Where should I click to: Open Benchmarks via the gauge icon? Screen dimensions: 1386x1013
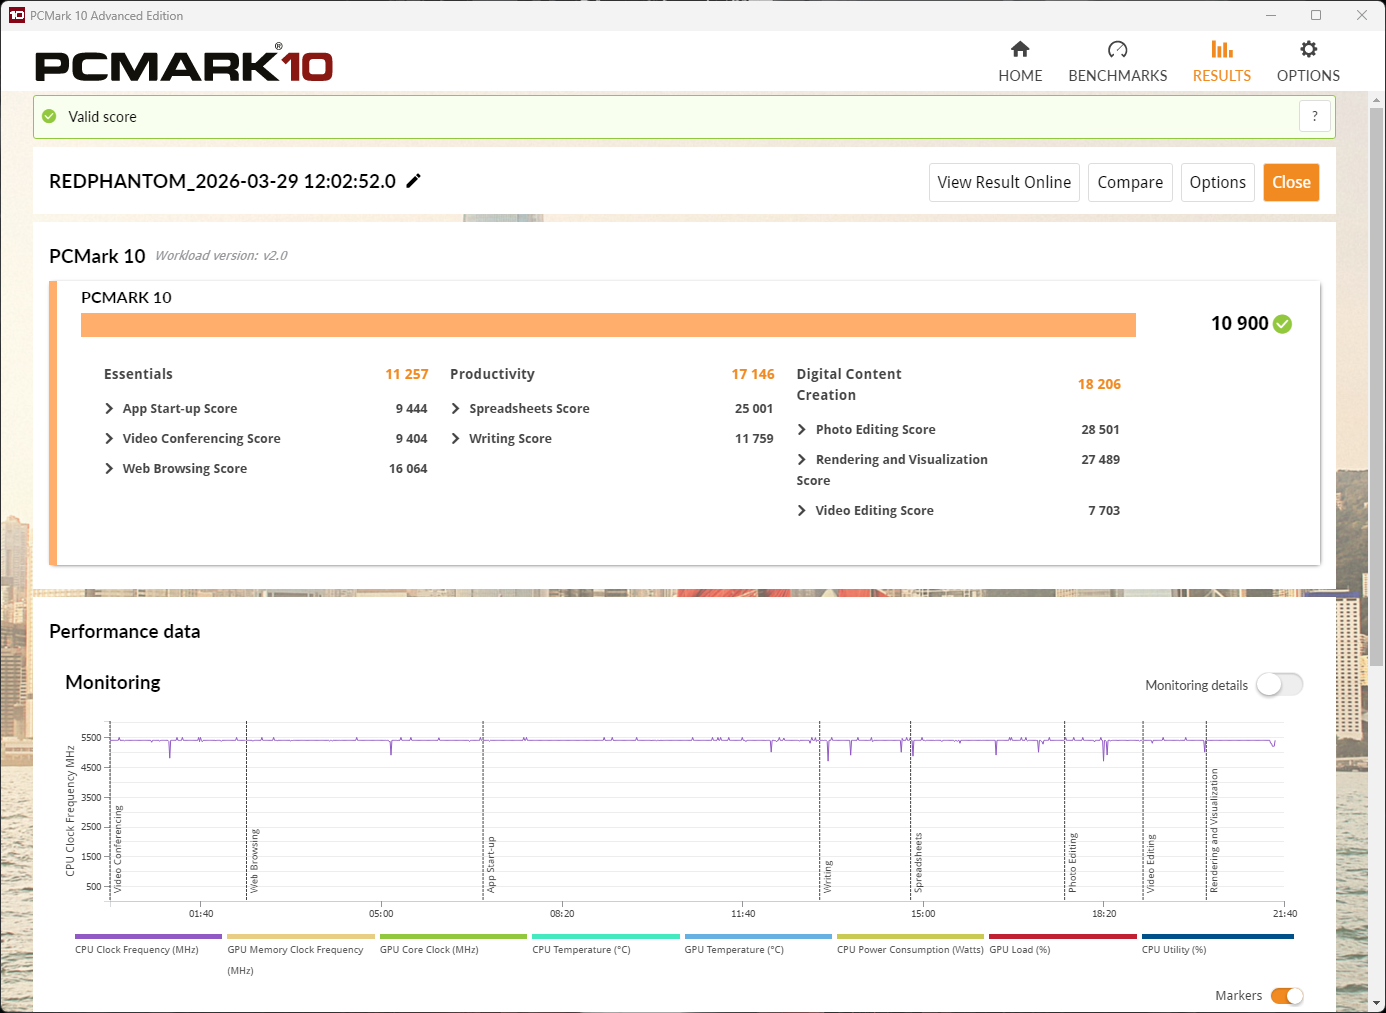pos(1117,50)
